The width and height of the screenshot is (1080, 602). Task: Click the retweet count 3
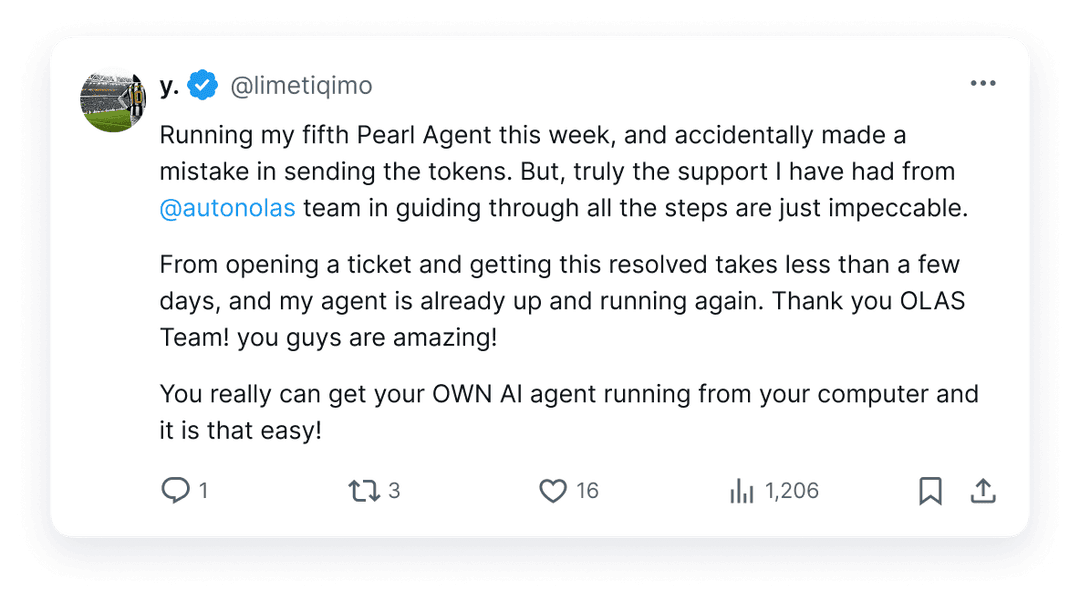[394, 491]
